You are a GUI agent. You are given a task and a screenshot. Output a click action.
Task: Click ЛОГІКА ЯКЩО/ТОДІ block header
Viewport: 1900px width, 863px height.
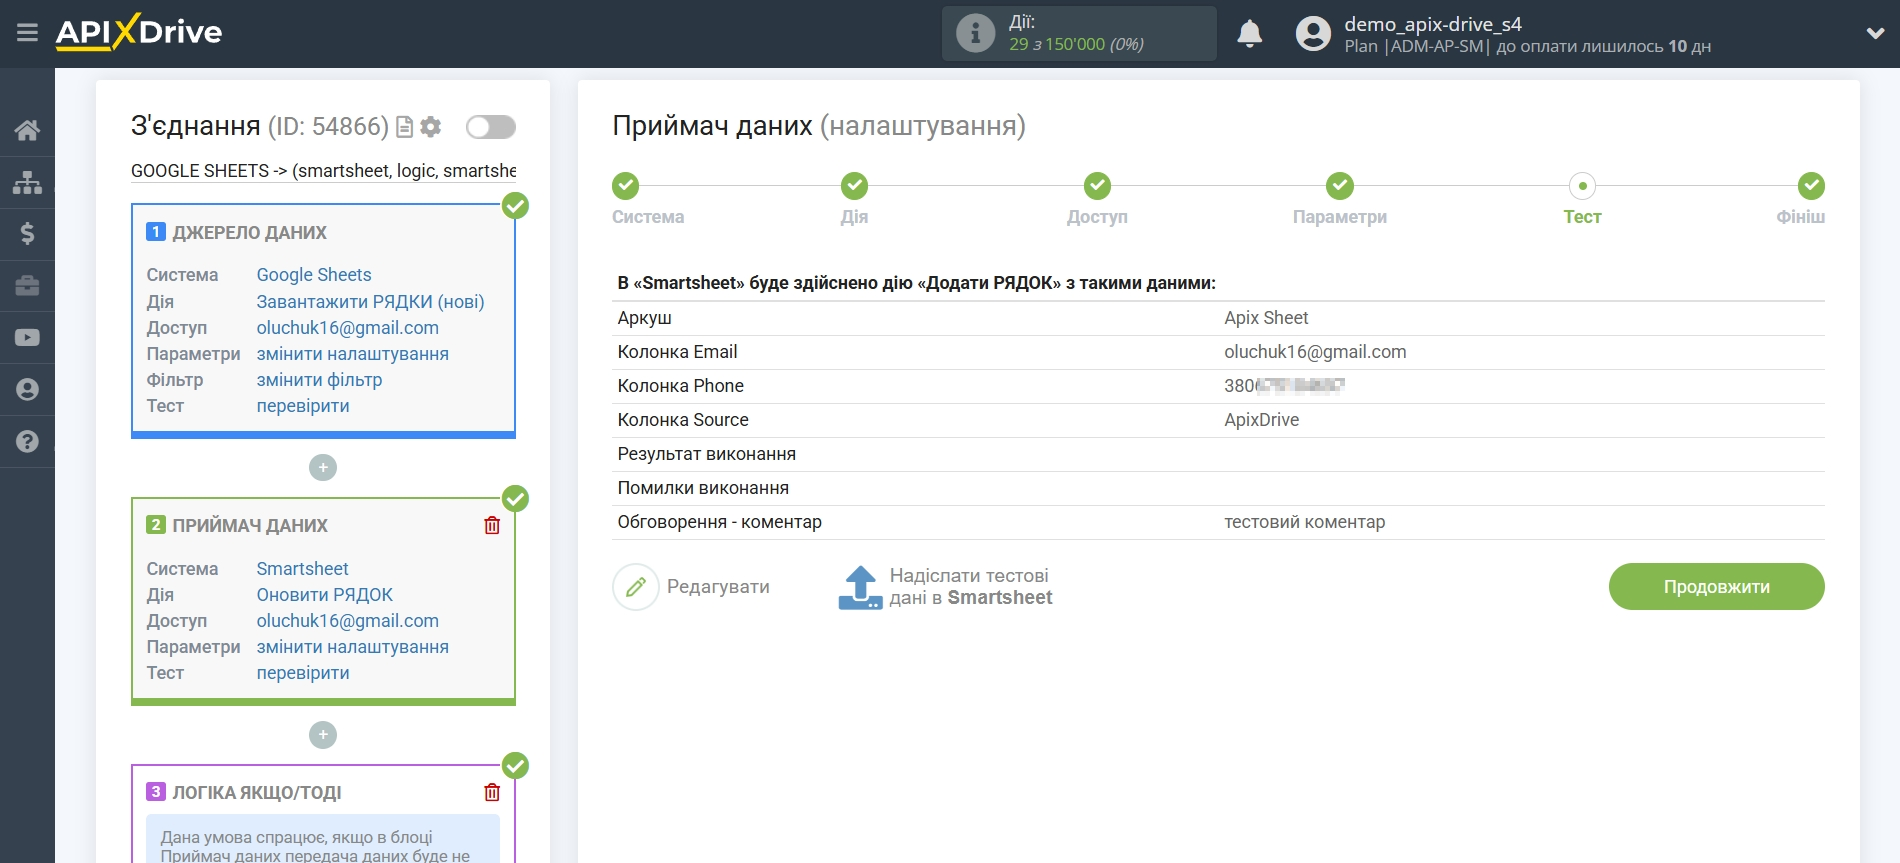coord(257,792)
